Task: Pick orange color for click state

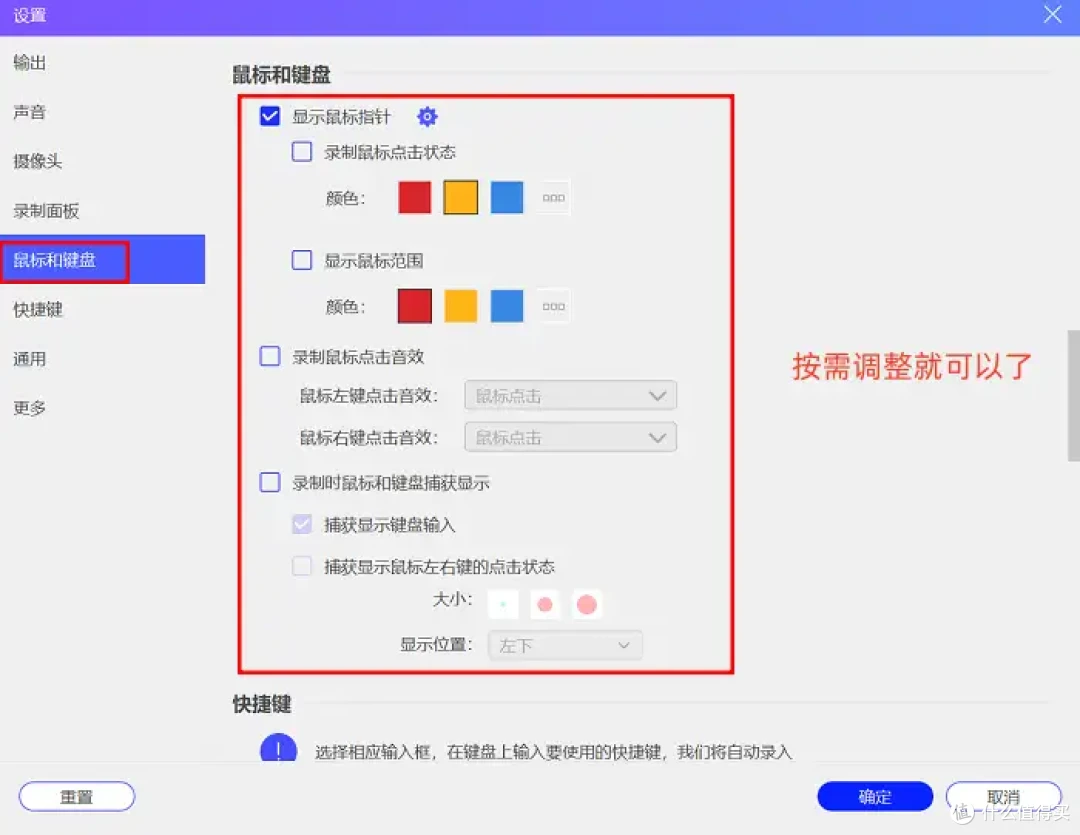Action: 461,198
